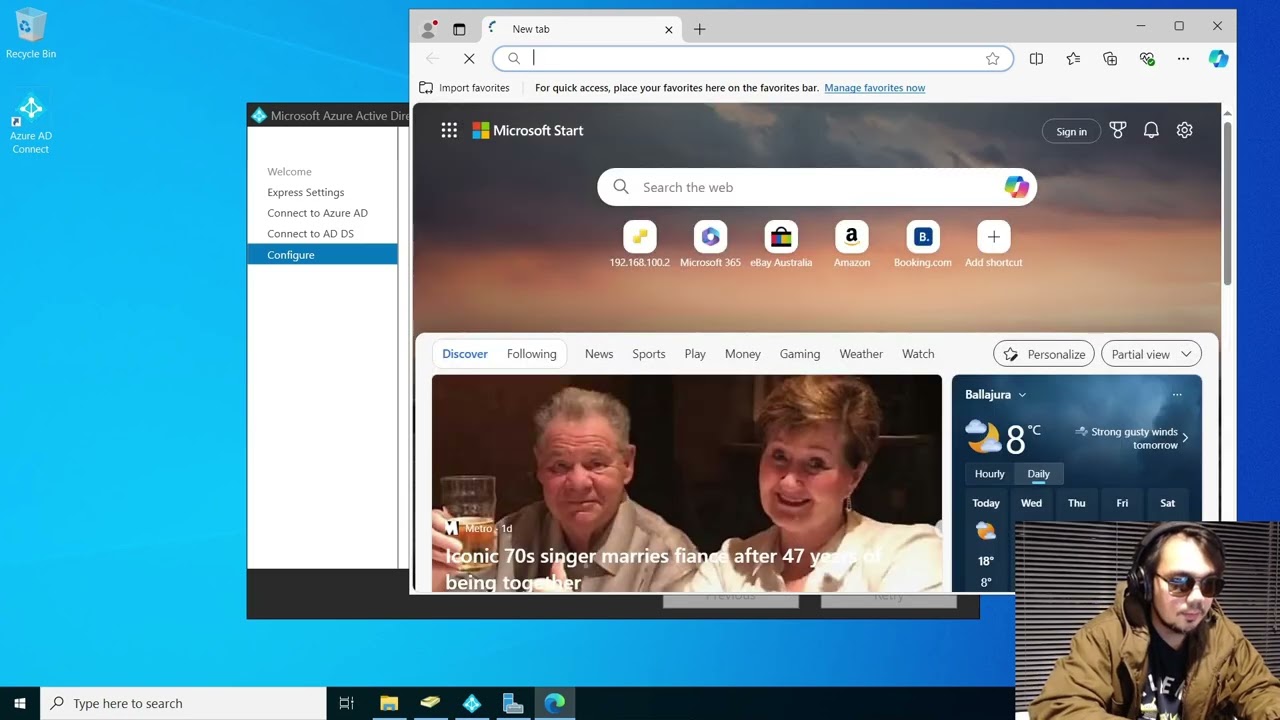Expand the Partial view dropdown
Viewport: 1280px width, 720px height.
click(1151, 354)
